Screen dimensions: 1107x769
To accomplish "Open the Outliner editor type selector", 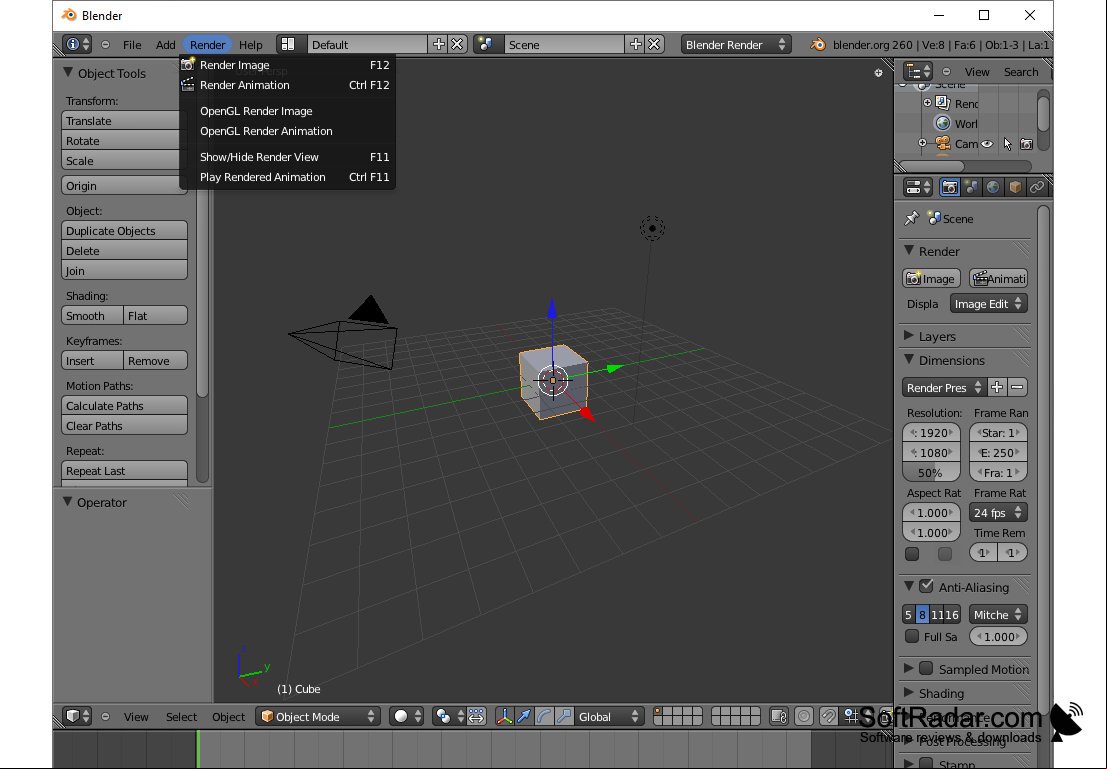I will pyautogui.click(x=918, y=71).
